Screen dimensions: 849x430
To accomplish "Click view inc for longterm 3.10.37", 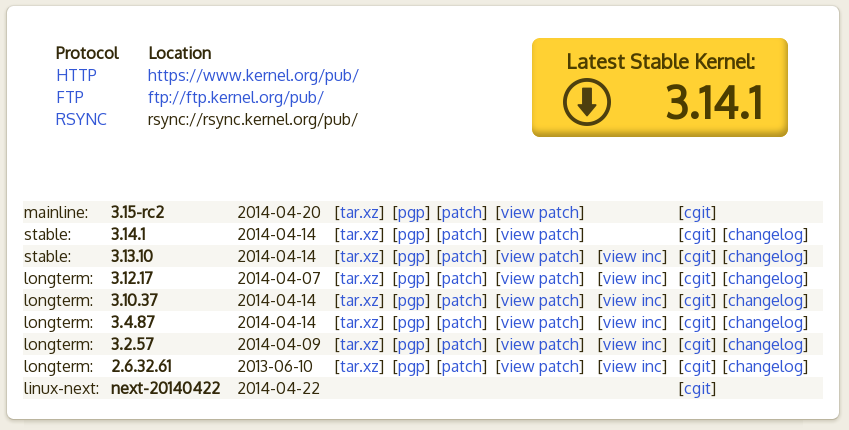I will [x=631, y=300].
